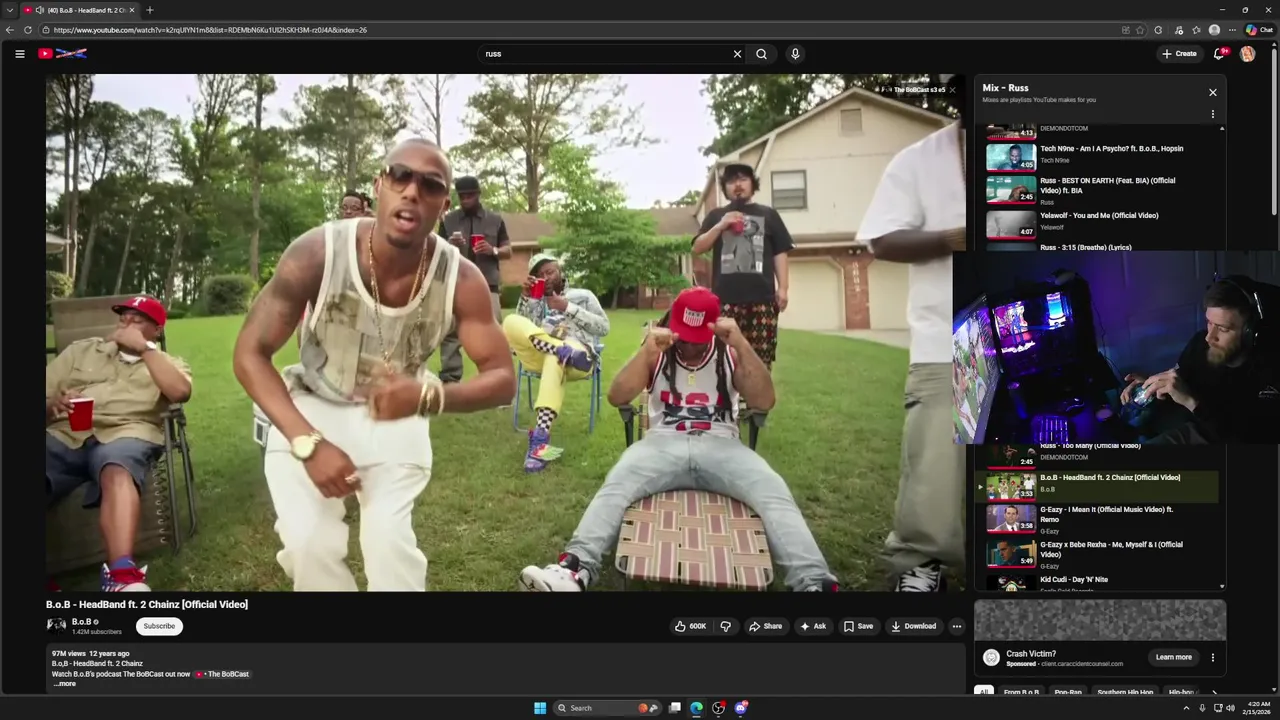The image size is (1280, 720).
Task: Open the Mix playlist three-dot options menu
Action: pyautogui.click(x=1213, y=114)
